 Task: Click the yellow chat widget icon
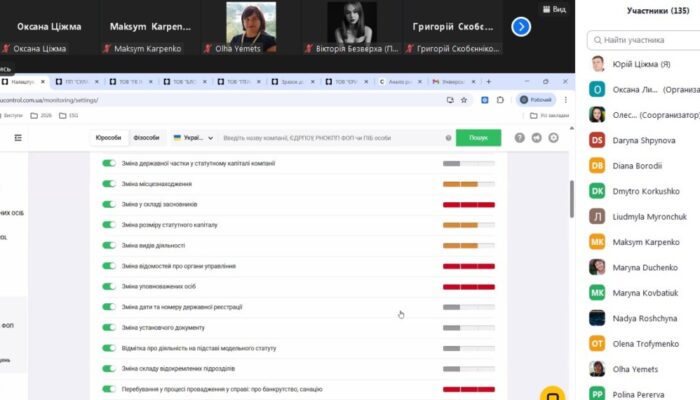[551, 393]
